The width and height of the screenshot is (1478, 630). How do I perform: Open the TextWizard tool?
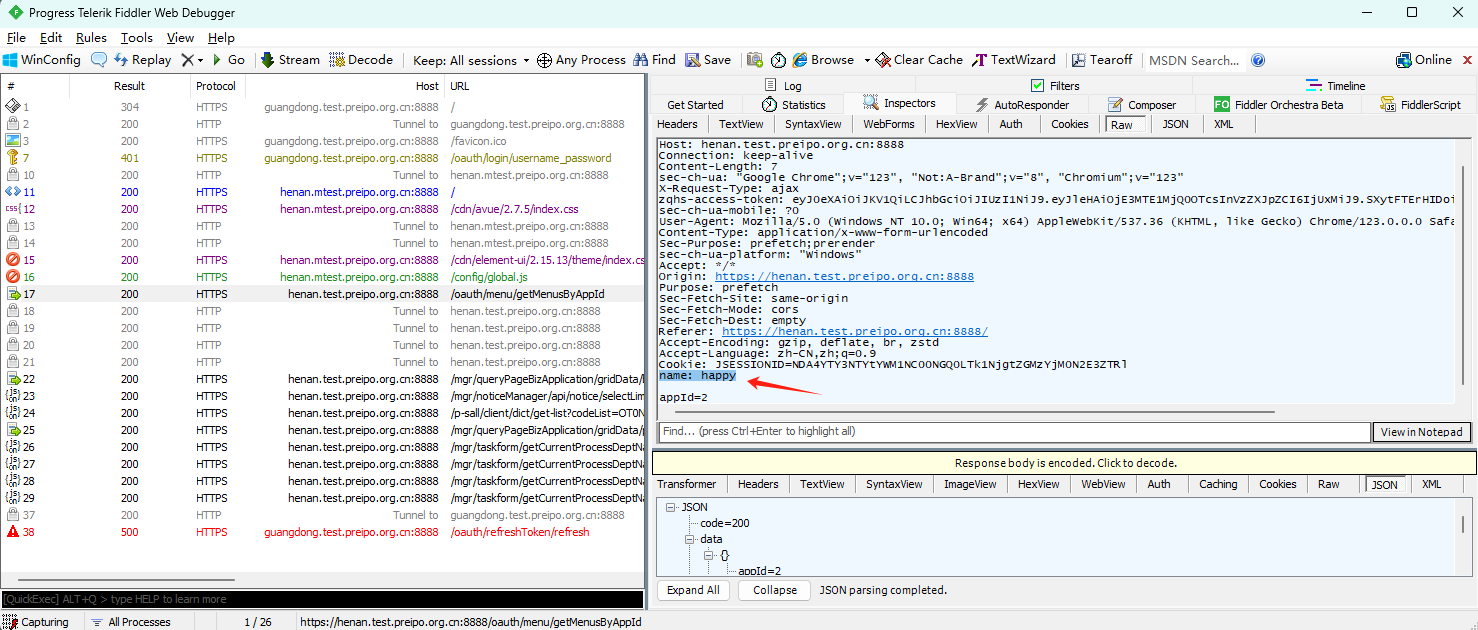pyautogui.click(x=1014, y=60)
